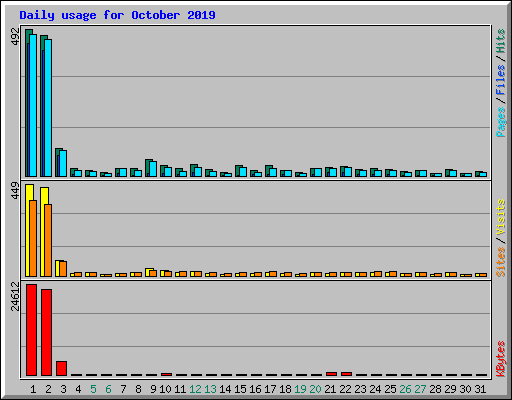Click the day 2 hits bar

44,106
